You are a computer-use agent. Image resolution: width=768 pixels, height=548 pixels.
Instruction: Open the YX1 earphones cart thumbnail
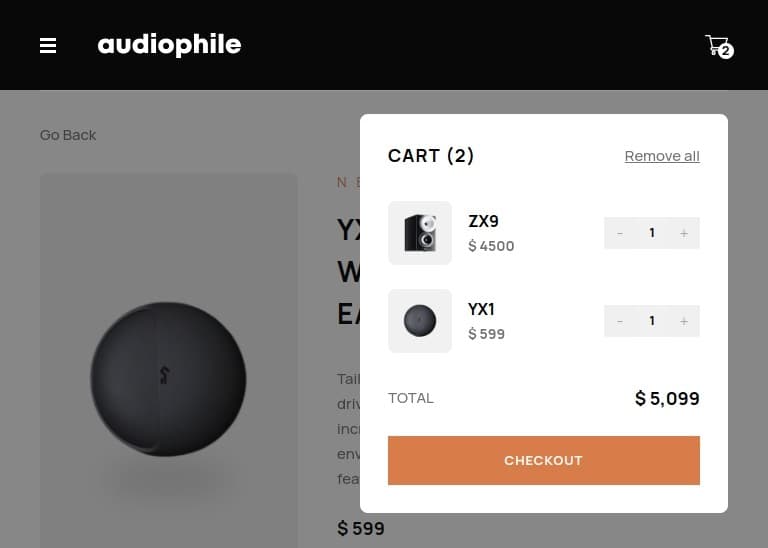click(420, 321)
